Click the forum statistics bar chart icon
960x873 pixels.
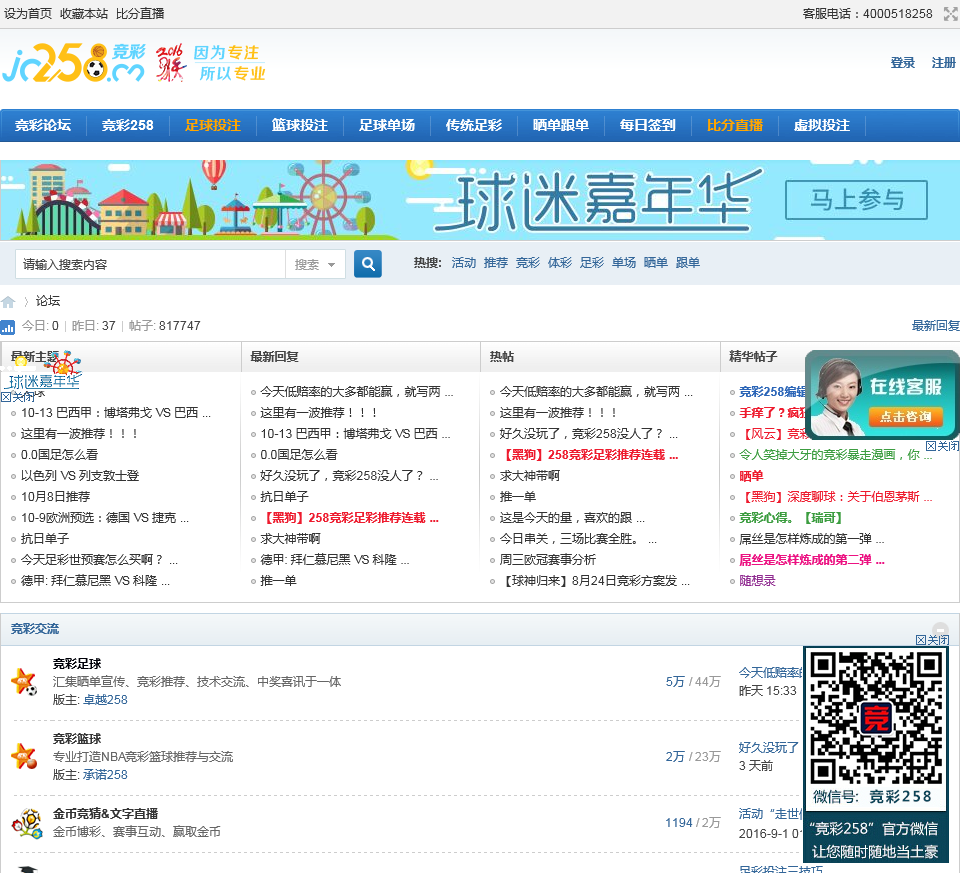tap(8, 326)
